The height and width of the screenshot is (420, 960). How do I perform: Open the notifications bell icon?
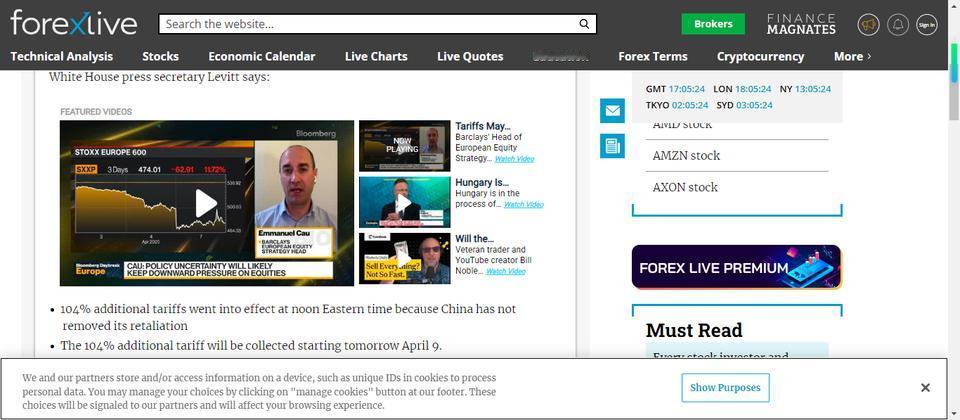point(898,24)
